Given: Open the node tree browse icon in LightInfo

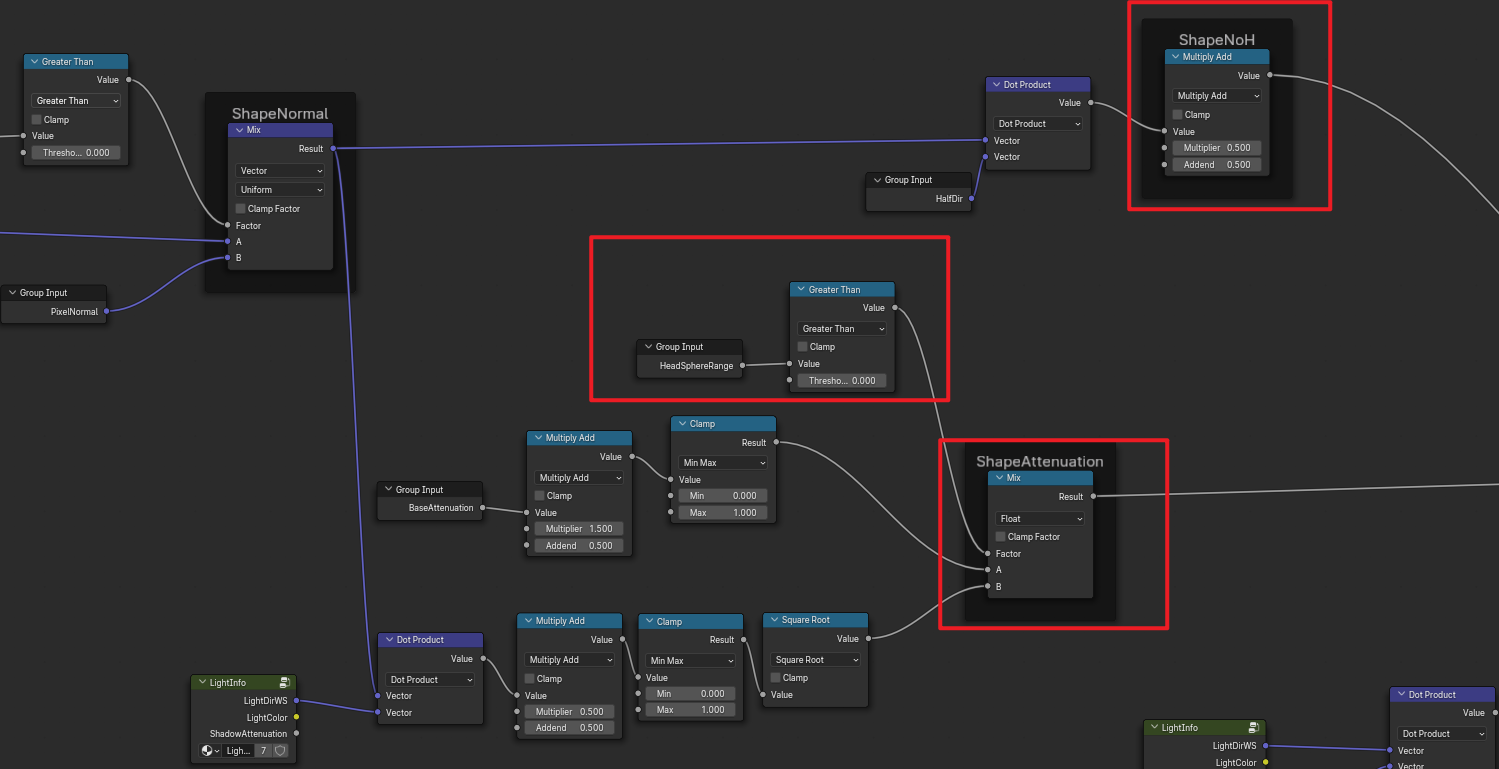Looking at the screenshot, I should point(210,750).
